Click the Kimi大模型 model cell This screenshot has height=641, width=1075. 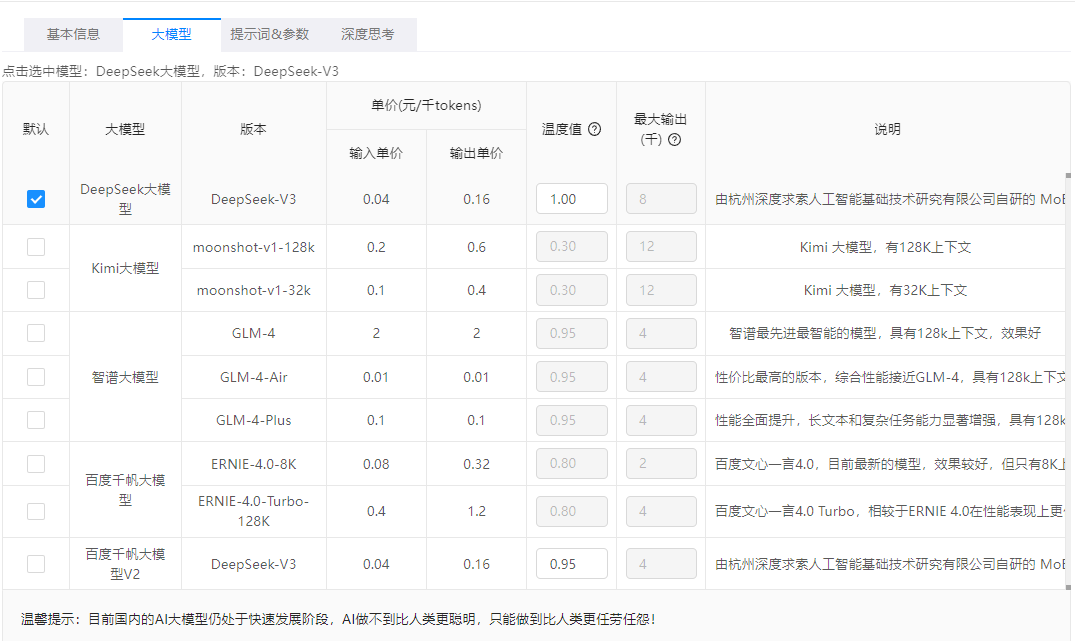(x=125, y=268)
